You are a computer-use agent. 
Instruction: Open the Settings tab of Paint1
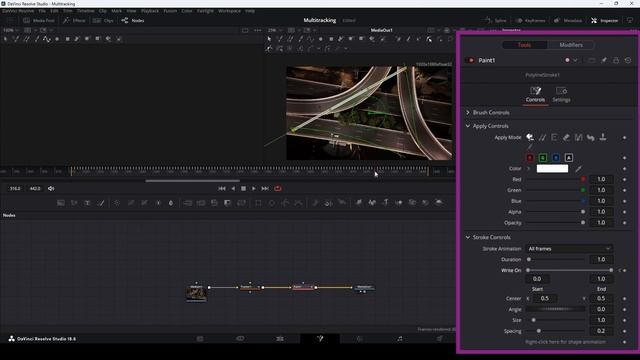(561, 95)
